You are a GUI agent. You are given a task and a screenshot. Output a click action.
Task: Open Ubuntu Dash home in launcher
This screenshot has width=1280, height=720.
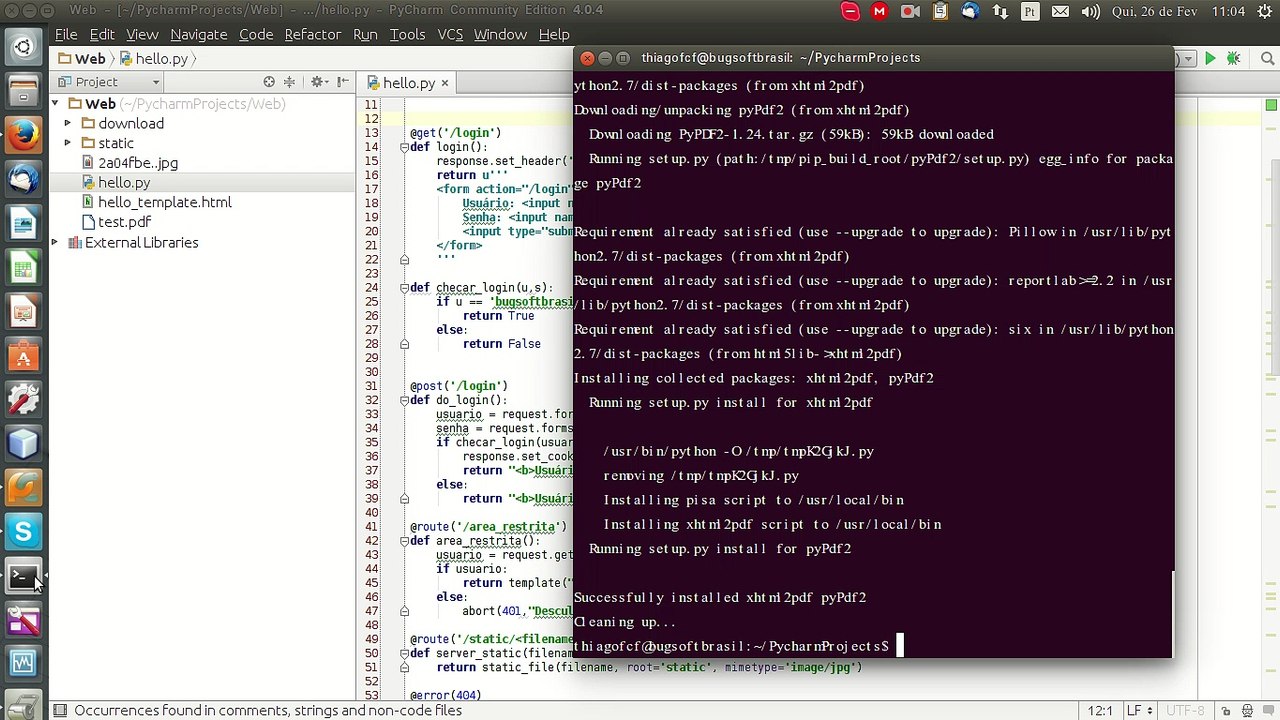click(23, 46)
